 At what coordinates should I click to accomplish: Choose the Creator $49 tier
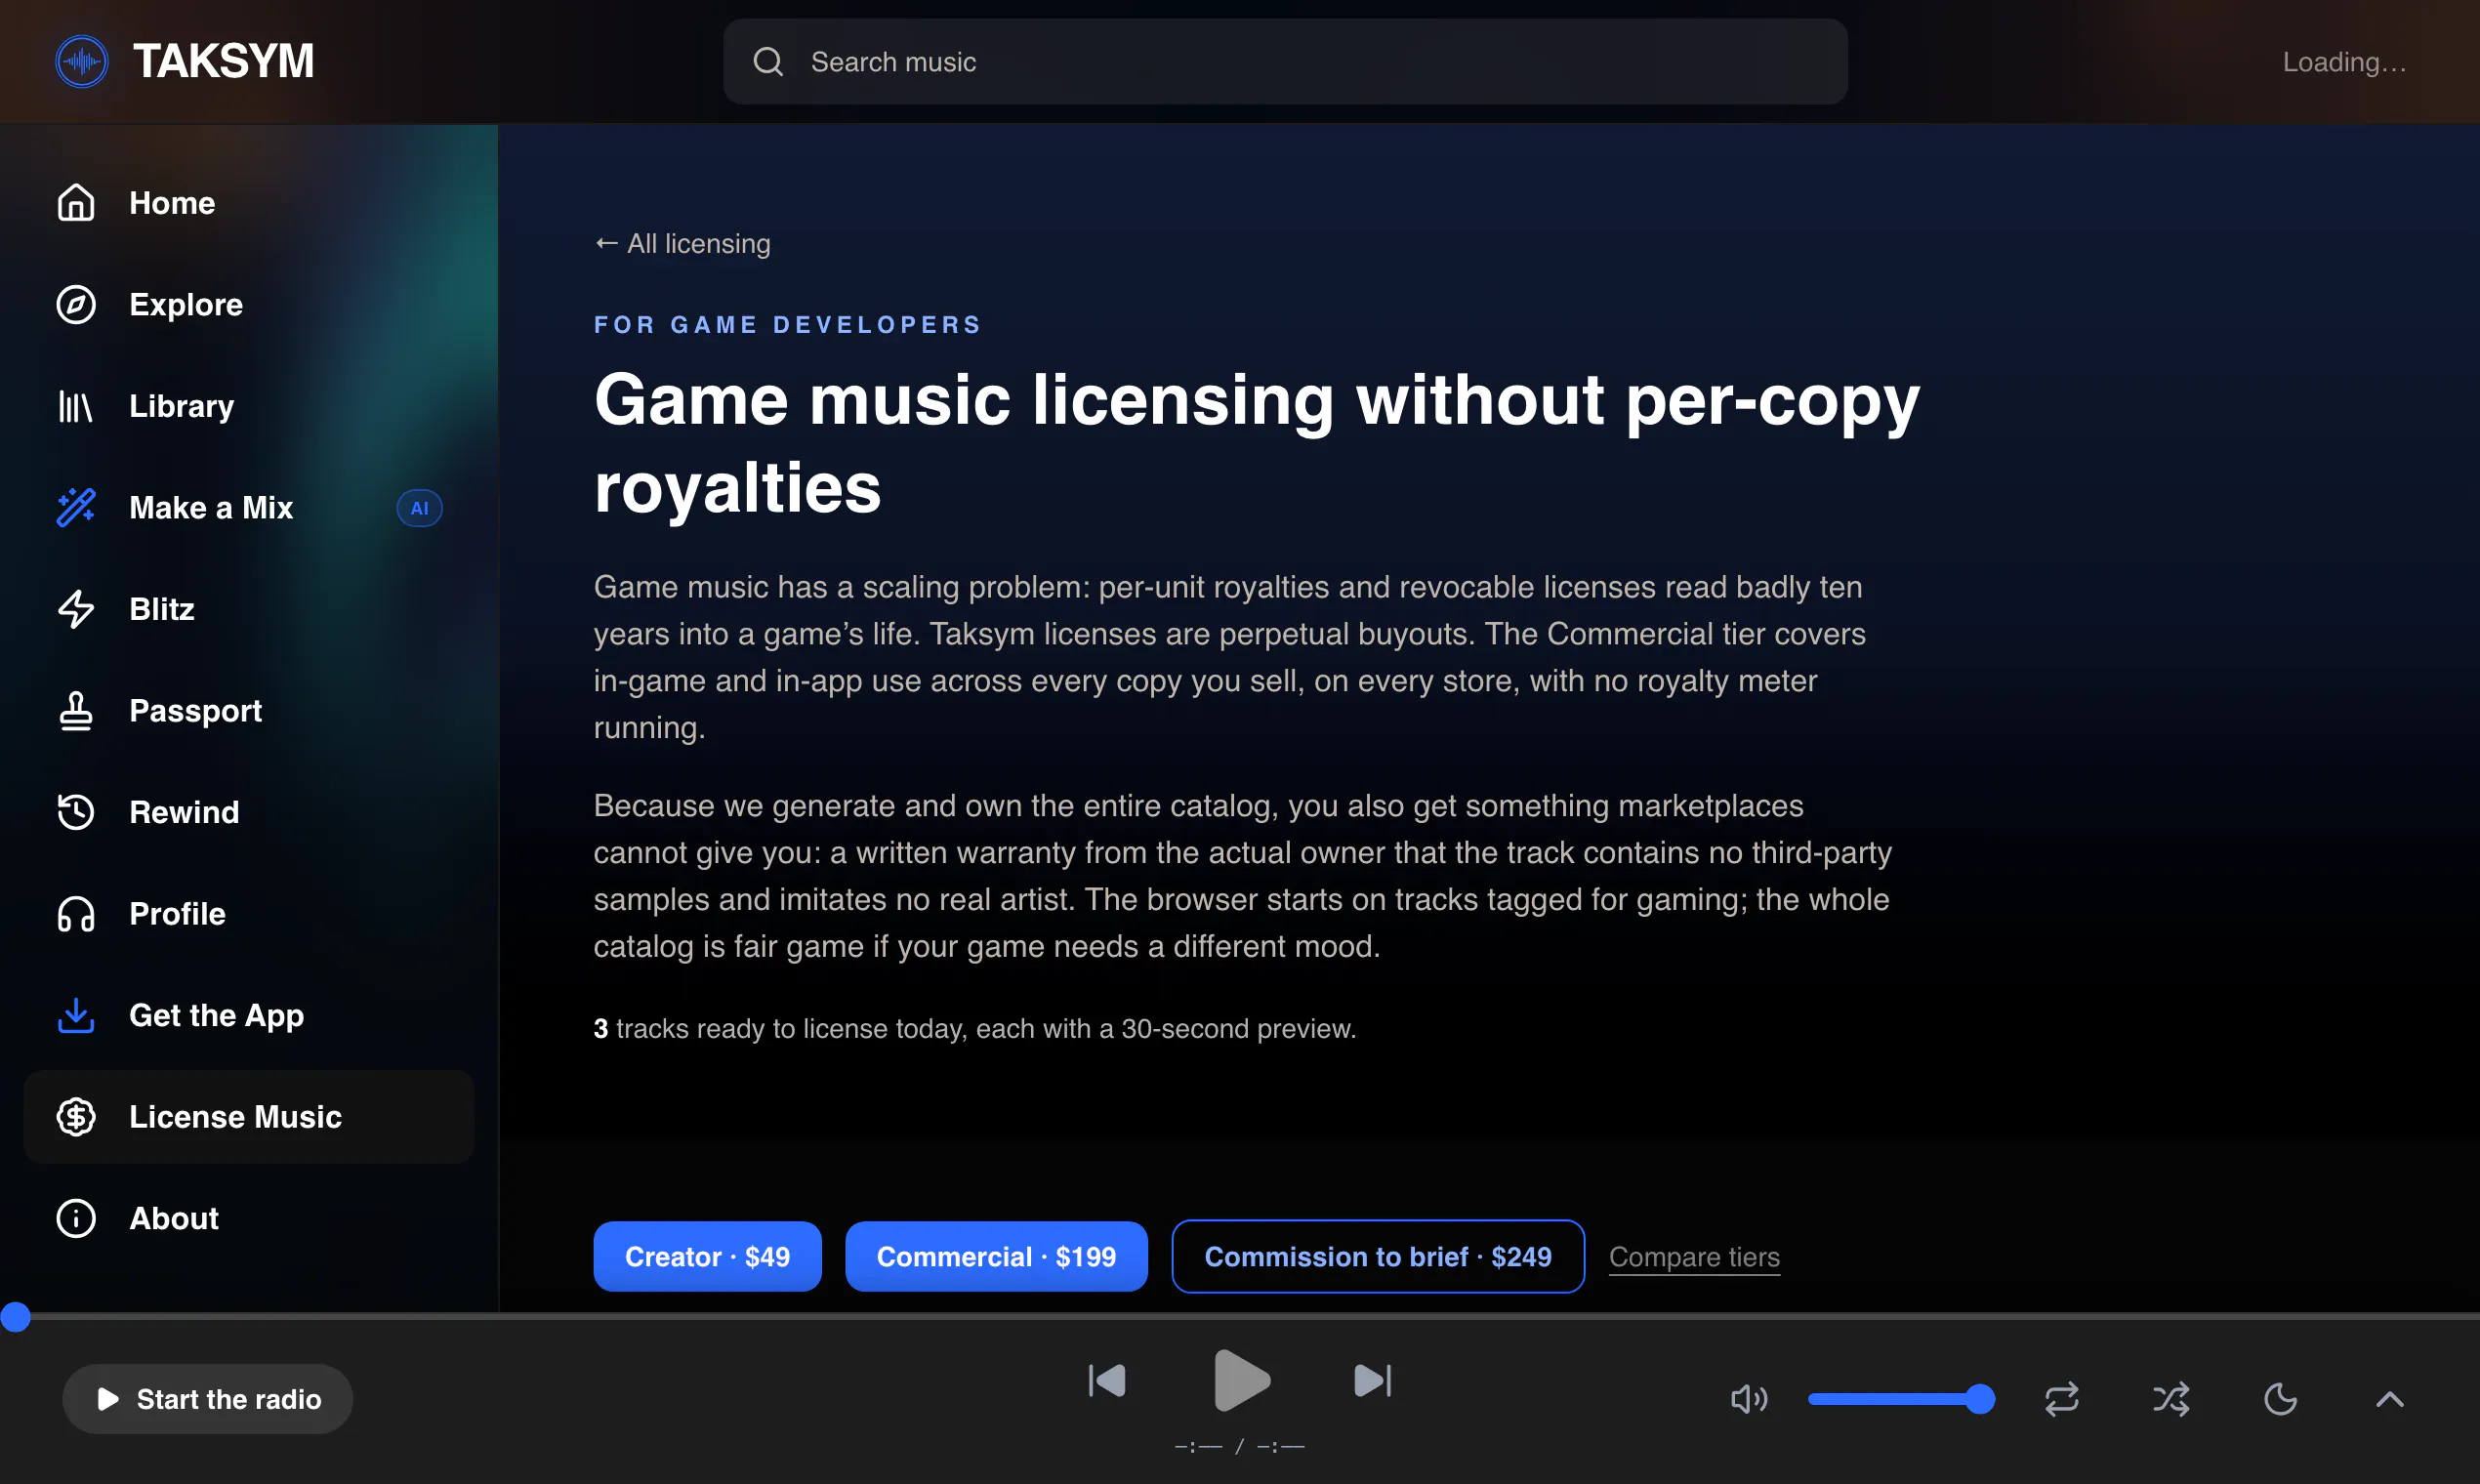pos(707,1257)
